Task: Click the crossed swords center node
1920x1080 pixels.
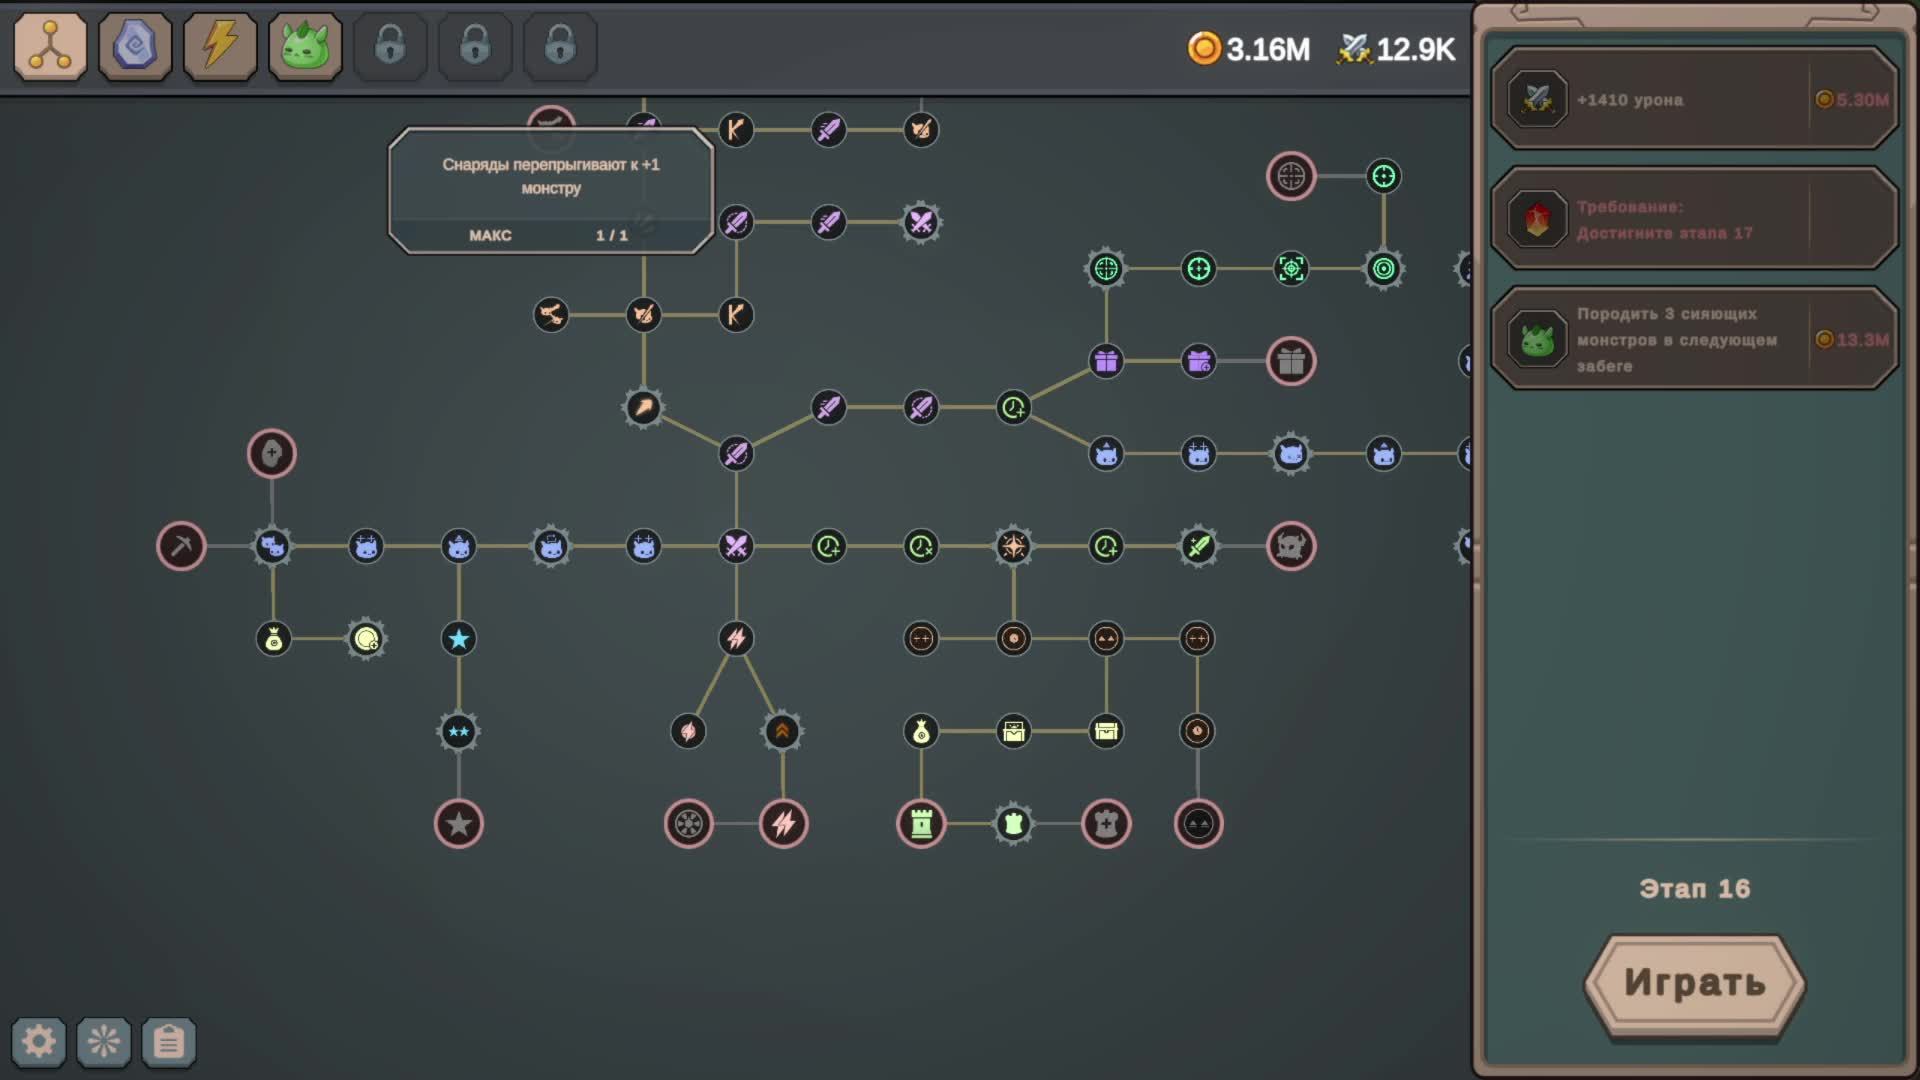Action: tap(736, 546)
